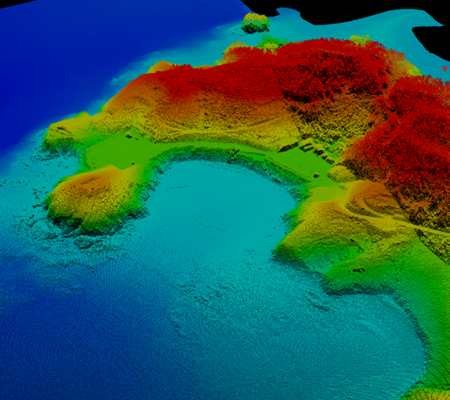Click the small round yellow mound near buildings
Screen dimensions: 450x400
(341, 174)
